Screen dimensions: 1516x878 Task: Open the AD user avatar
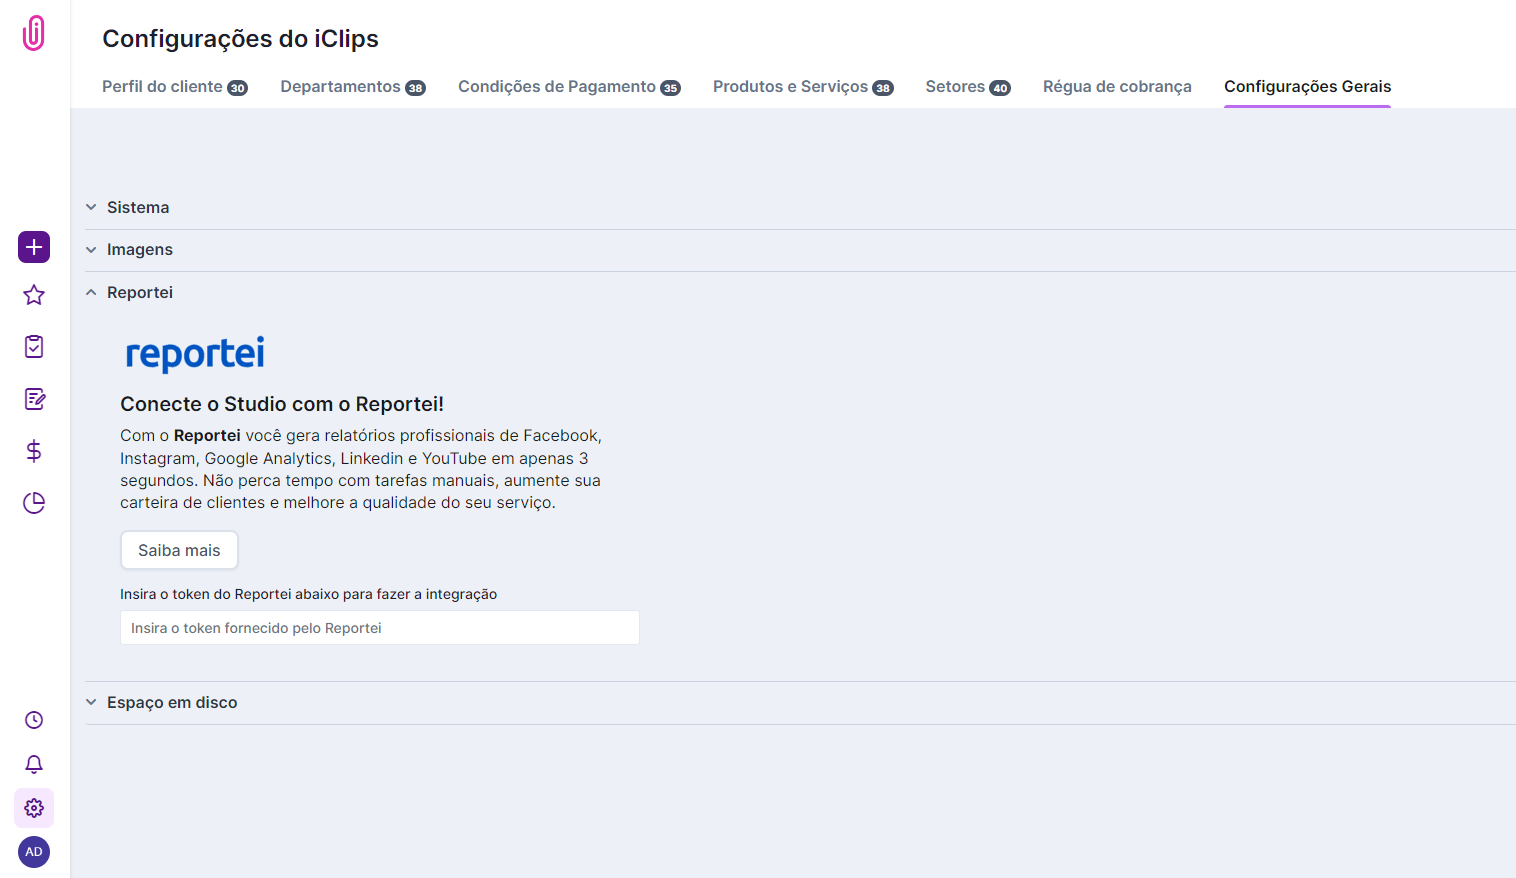pyautogui.click(x=33, y=851)
